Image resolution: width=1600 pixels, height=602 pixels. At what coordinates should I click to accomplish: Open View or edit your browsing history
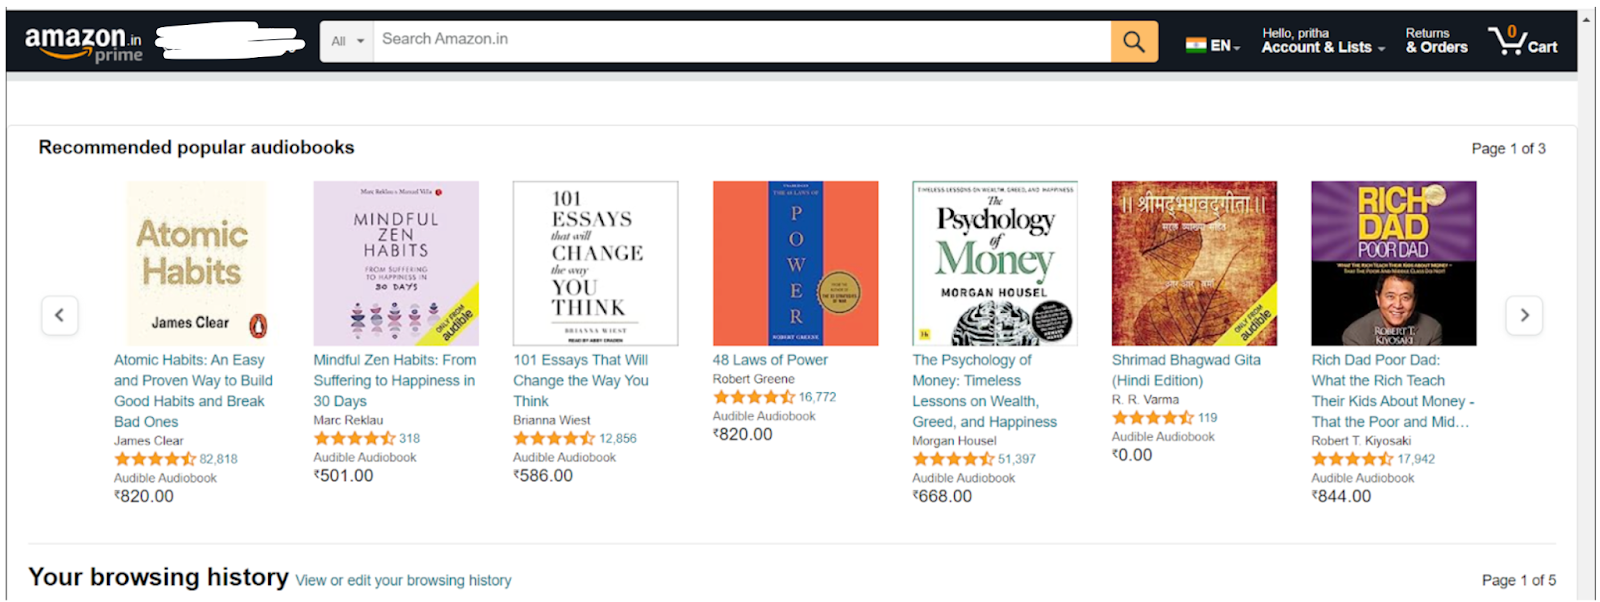(x=403, y=580)
